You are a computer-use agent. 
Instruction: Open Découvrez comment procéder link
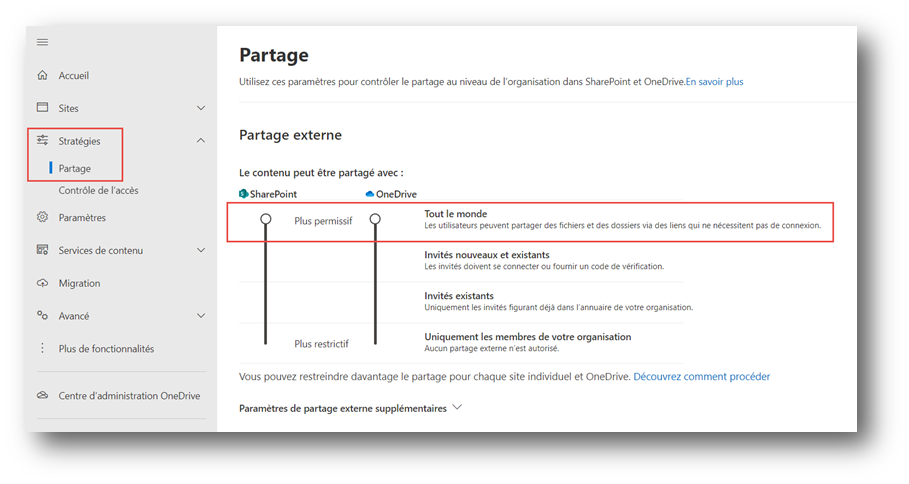click(x=701, y=376)
